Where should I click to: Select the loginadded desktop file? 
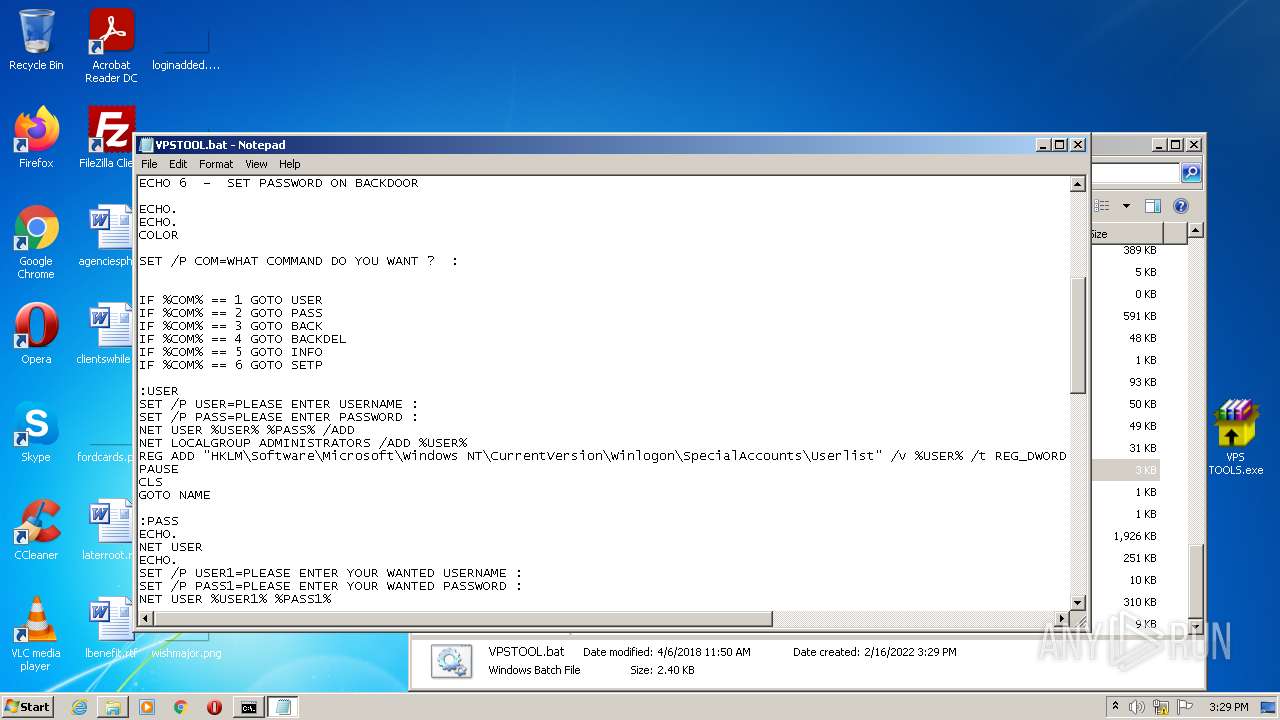click(x=186, y=46)
